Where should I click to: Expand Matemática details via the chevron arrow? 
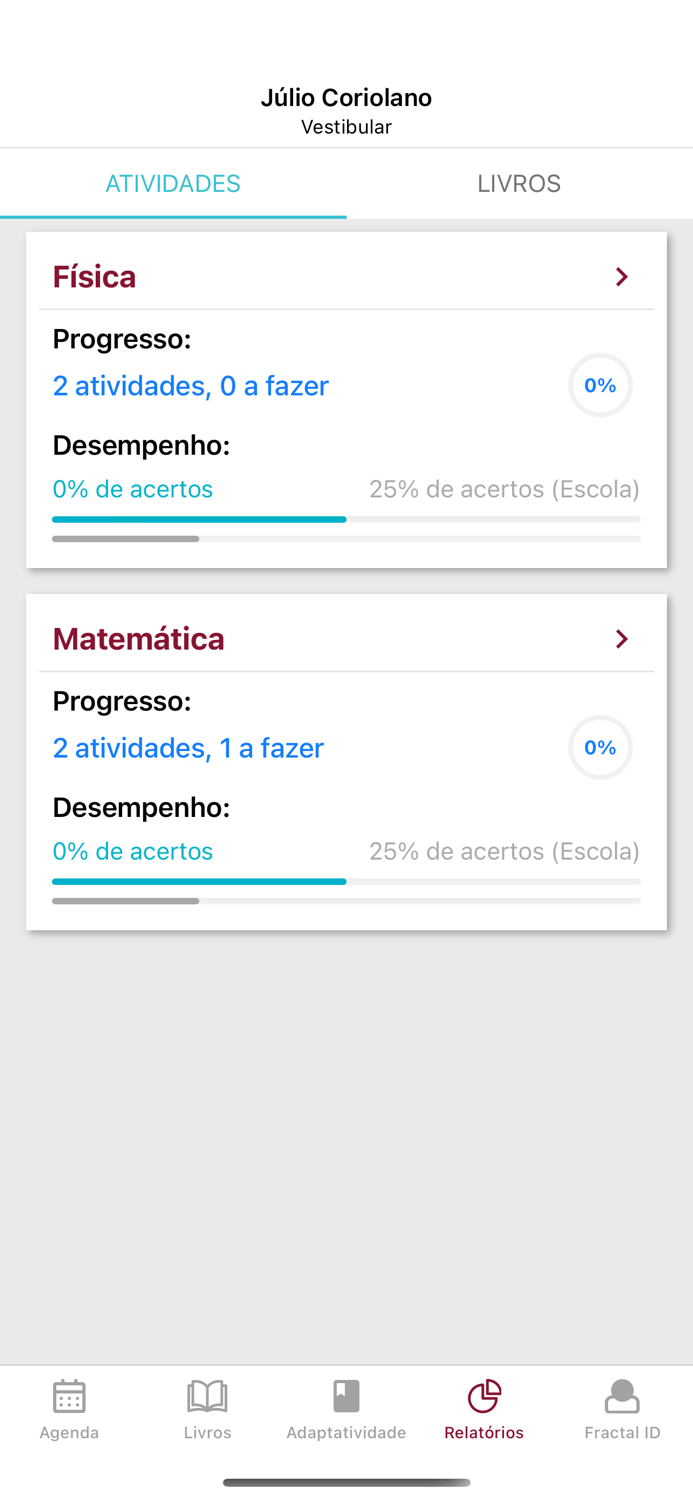[x=621, y=638]
